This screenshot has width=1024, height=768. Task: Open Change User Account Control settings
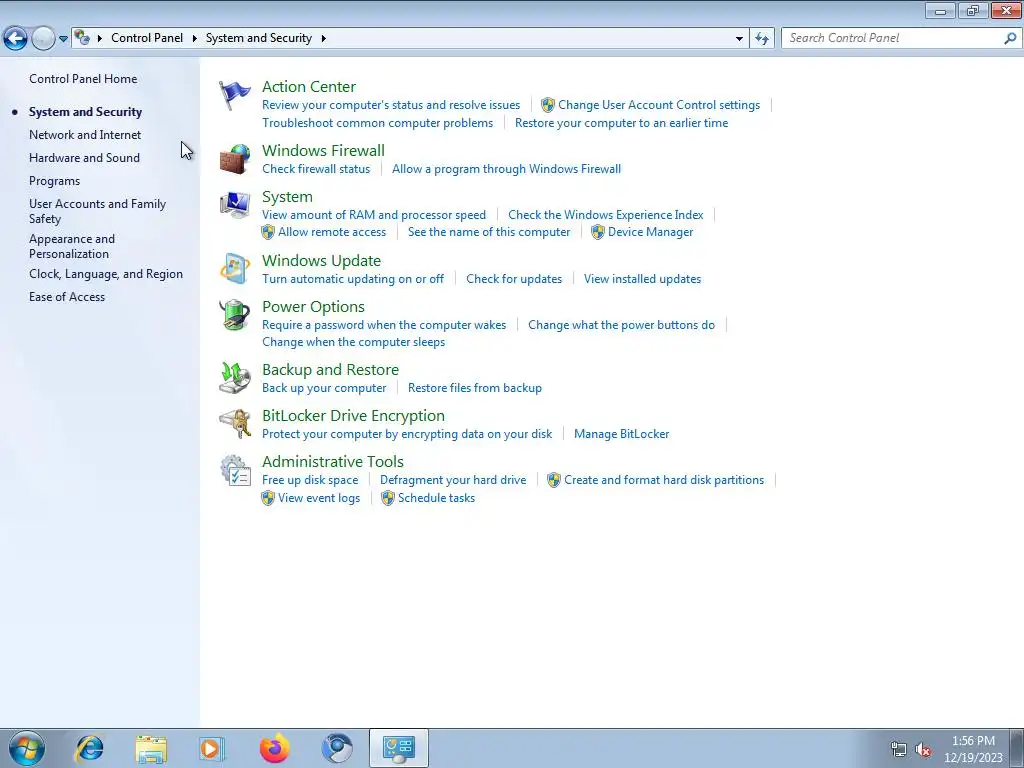pos(659,104)
